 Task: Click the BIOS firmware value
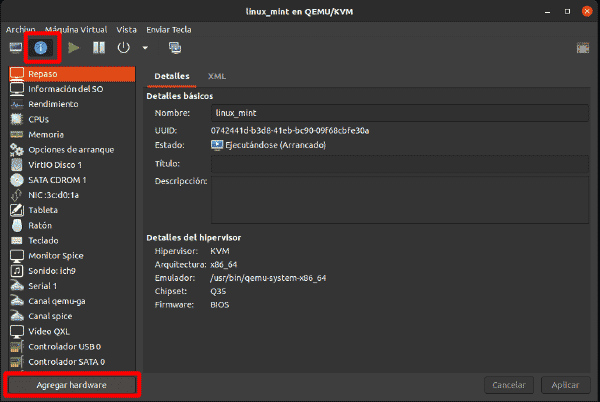click(x=220, y=305)
